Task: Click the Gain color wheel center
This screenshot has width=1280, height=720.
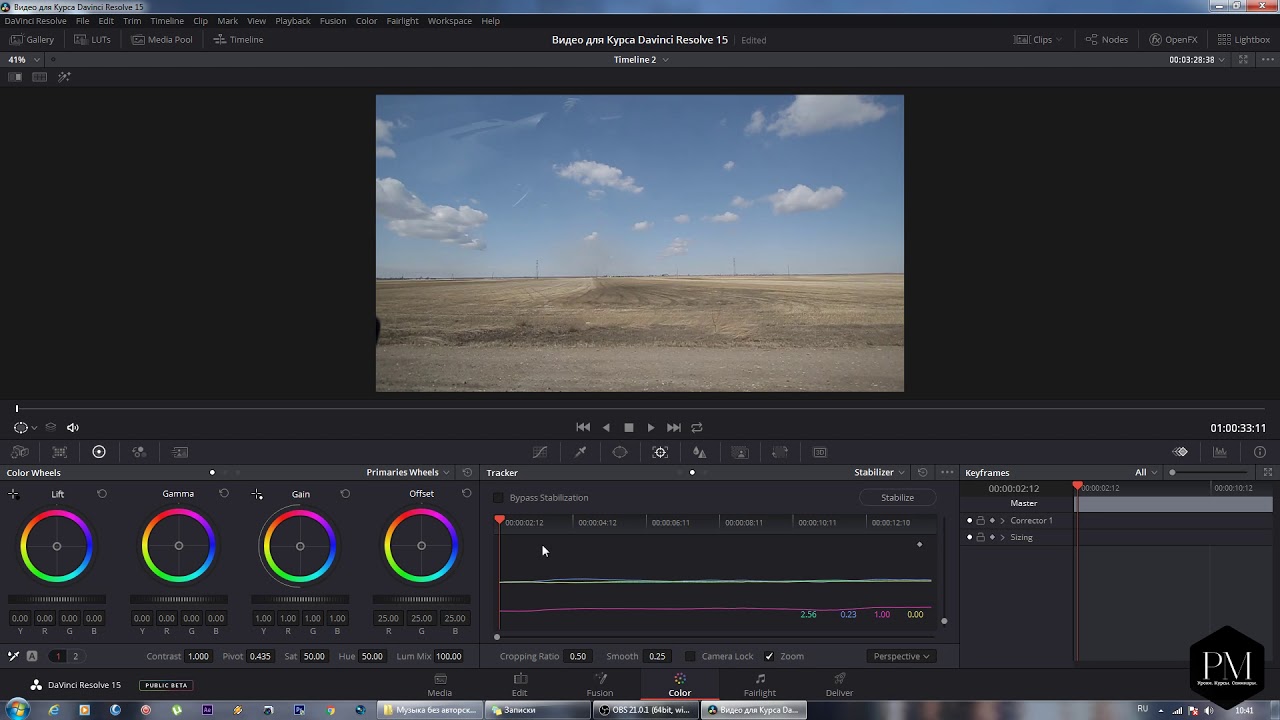Action: pos(300,546)
